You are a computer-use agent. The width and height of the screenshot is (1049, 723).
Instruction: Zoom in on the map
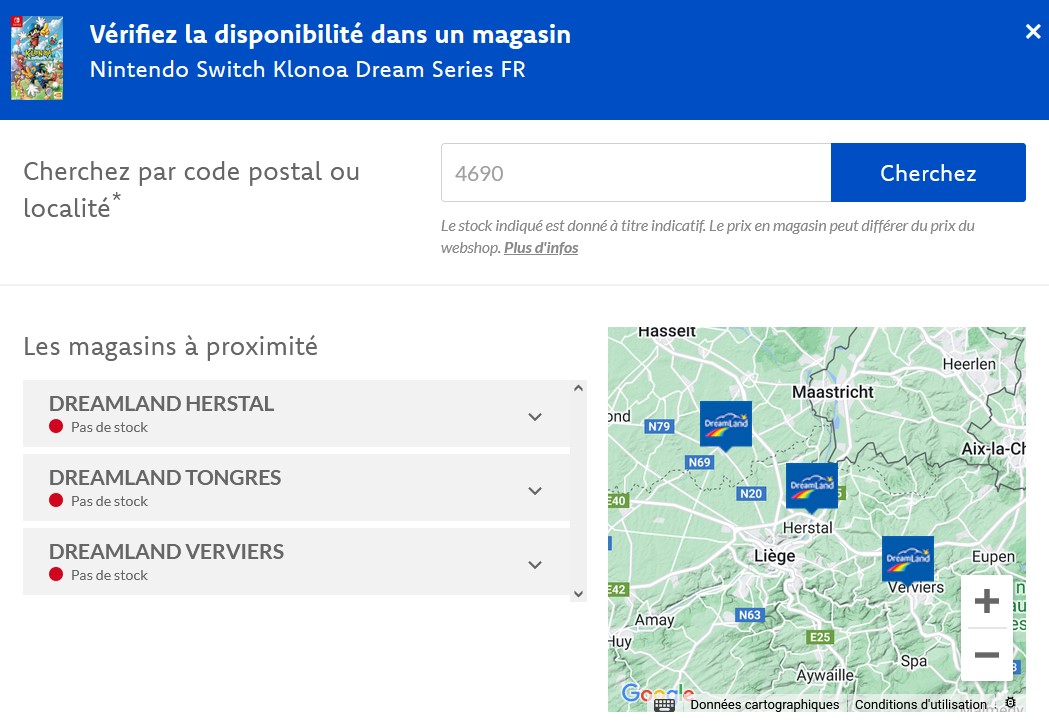[x=987, y=601]
